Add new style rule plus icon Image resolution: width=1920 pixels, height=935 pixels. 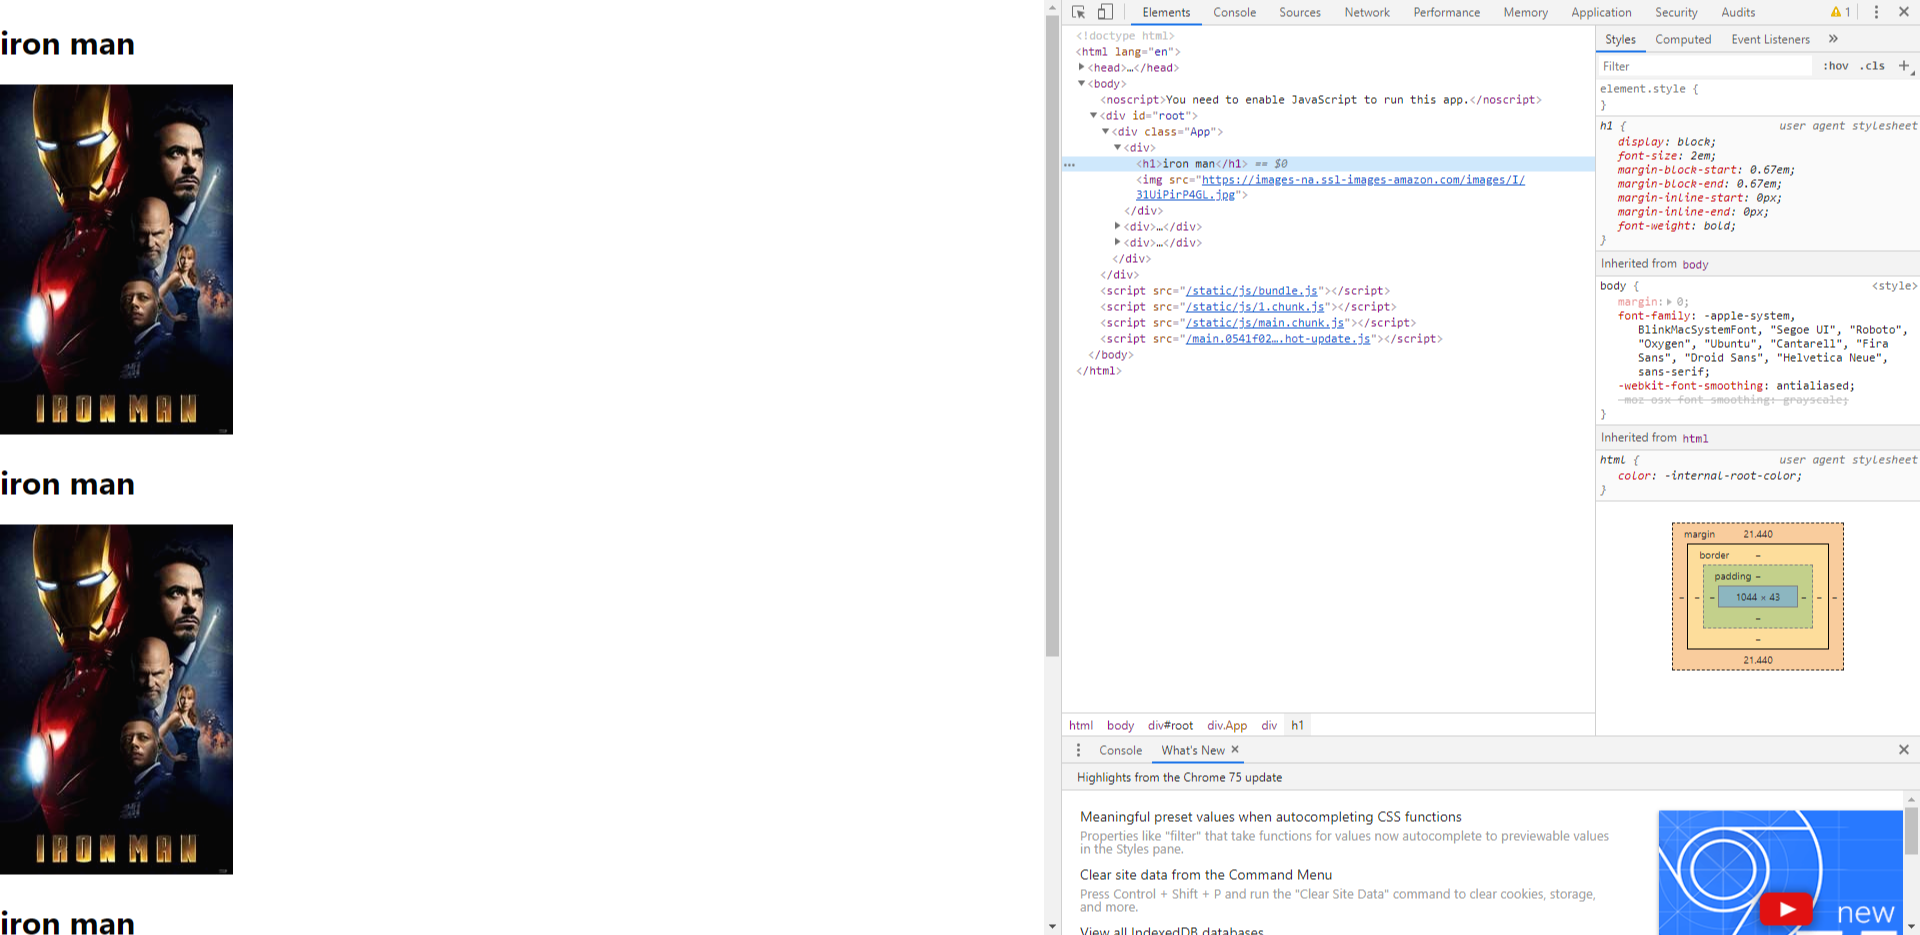[x=1904, y=66]
